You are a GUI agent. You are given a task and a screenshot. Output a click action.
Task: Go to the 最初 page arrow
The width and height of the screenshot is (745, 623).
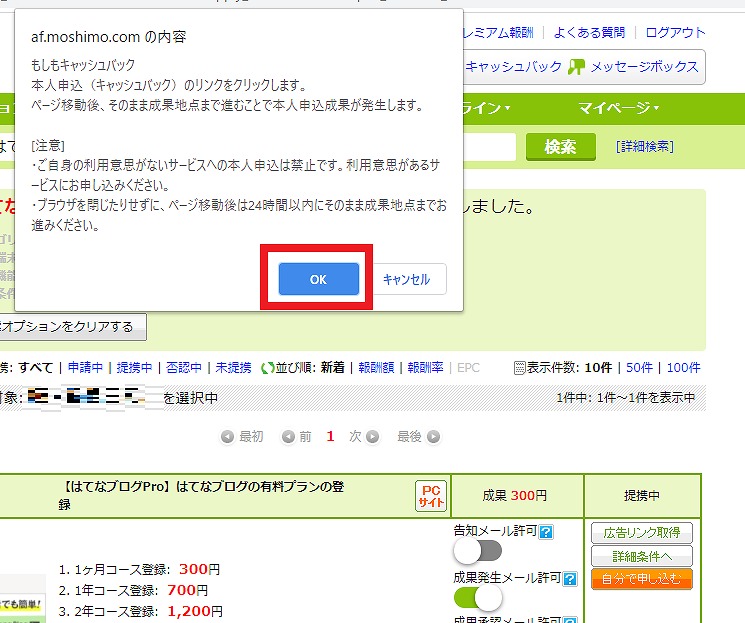(228, 436)
